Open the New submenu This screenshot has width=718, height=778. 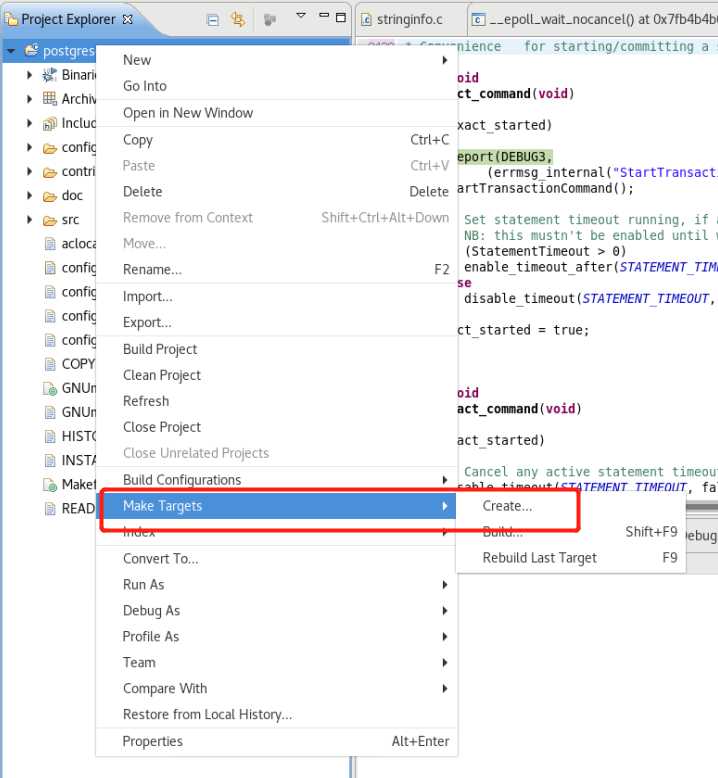[276, 60]
